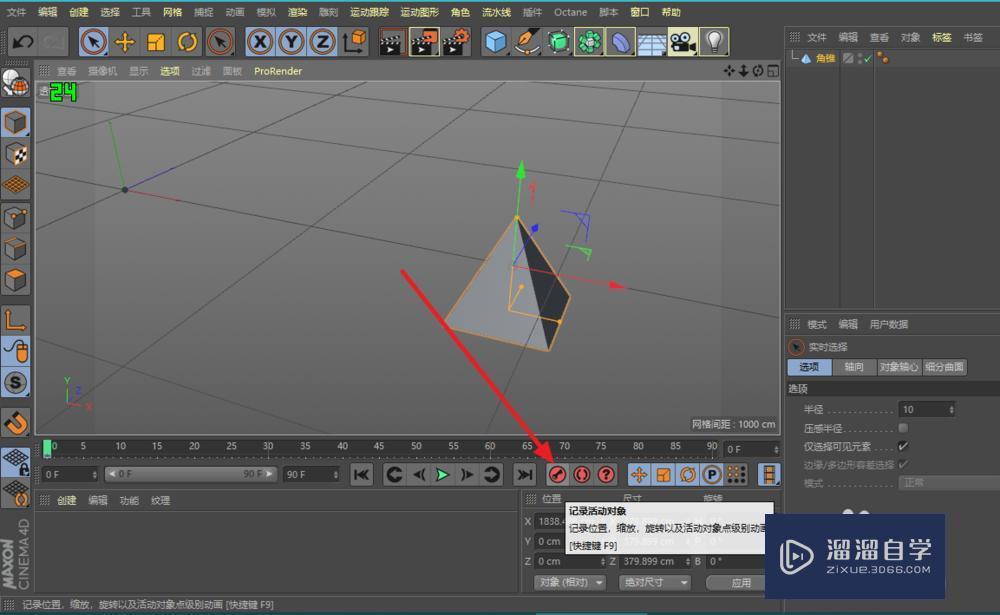The width and height of the screenshot is (1000, 615).
Task: Activate the Rotate tool icon
Action: click(x=188, y=42)
